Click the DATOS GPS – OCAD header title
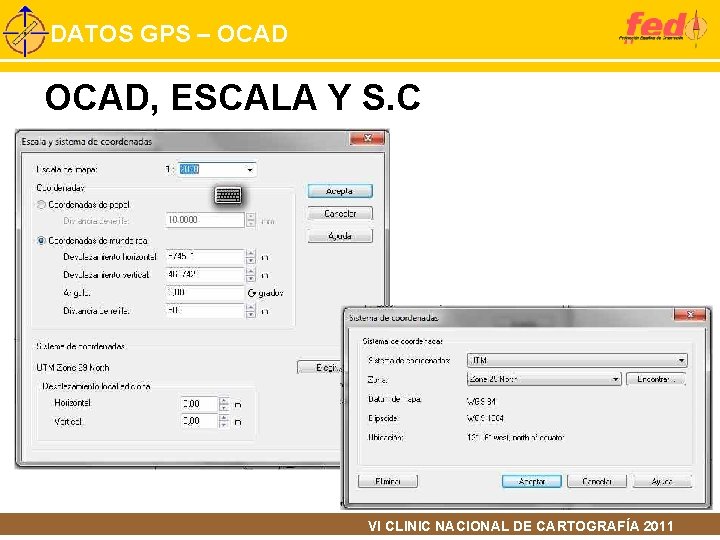This screenshot has height=540, width=720. 169,34
